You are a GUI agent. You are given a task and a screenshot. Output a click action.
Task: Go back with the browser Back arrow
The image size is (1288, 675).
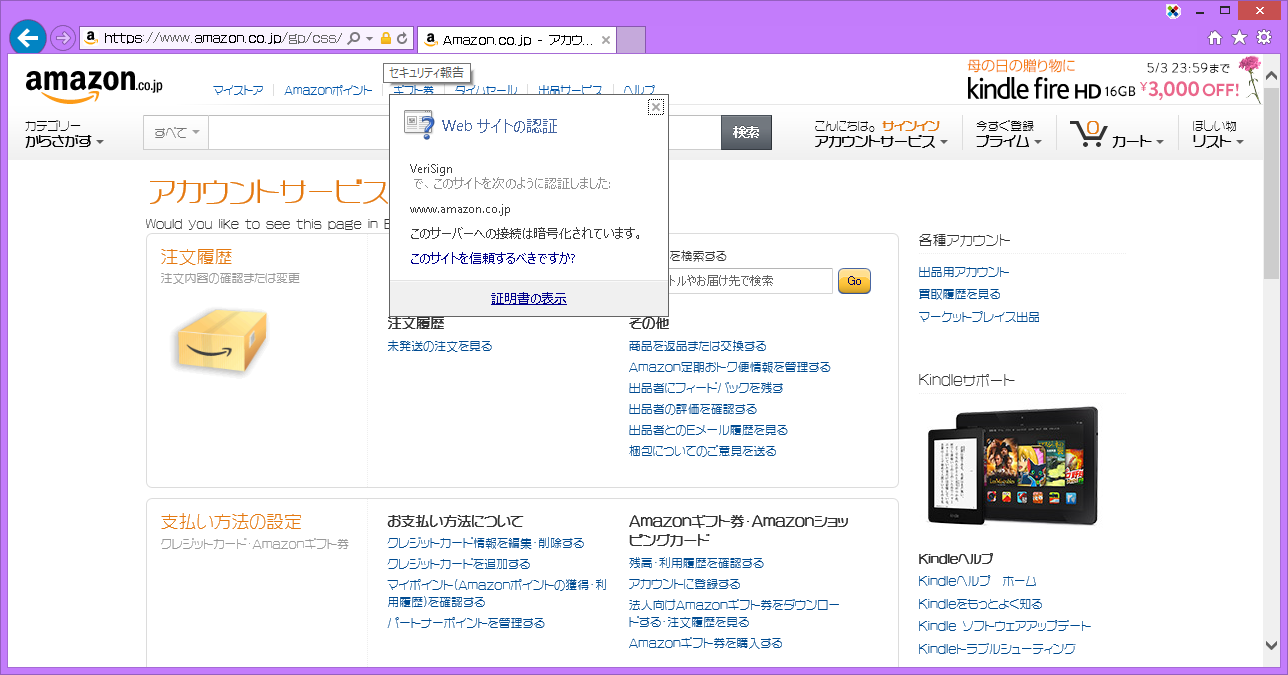click(x=27, y=38)
